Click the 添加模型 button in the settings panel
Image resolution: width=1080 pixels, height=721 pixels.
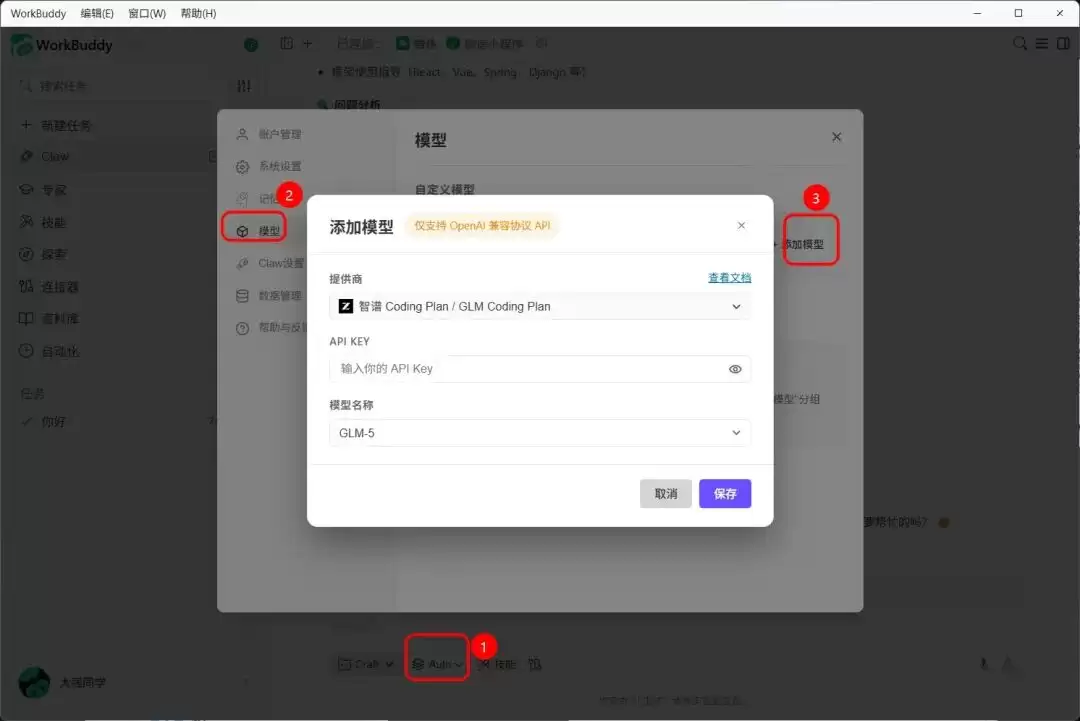[802, 244]
